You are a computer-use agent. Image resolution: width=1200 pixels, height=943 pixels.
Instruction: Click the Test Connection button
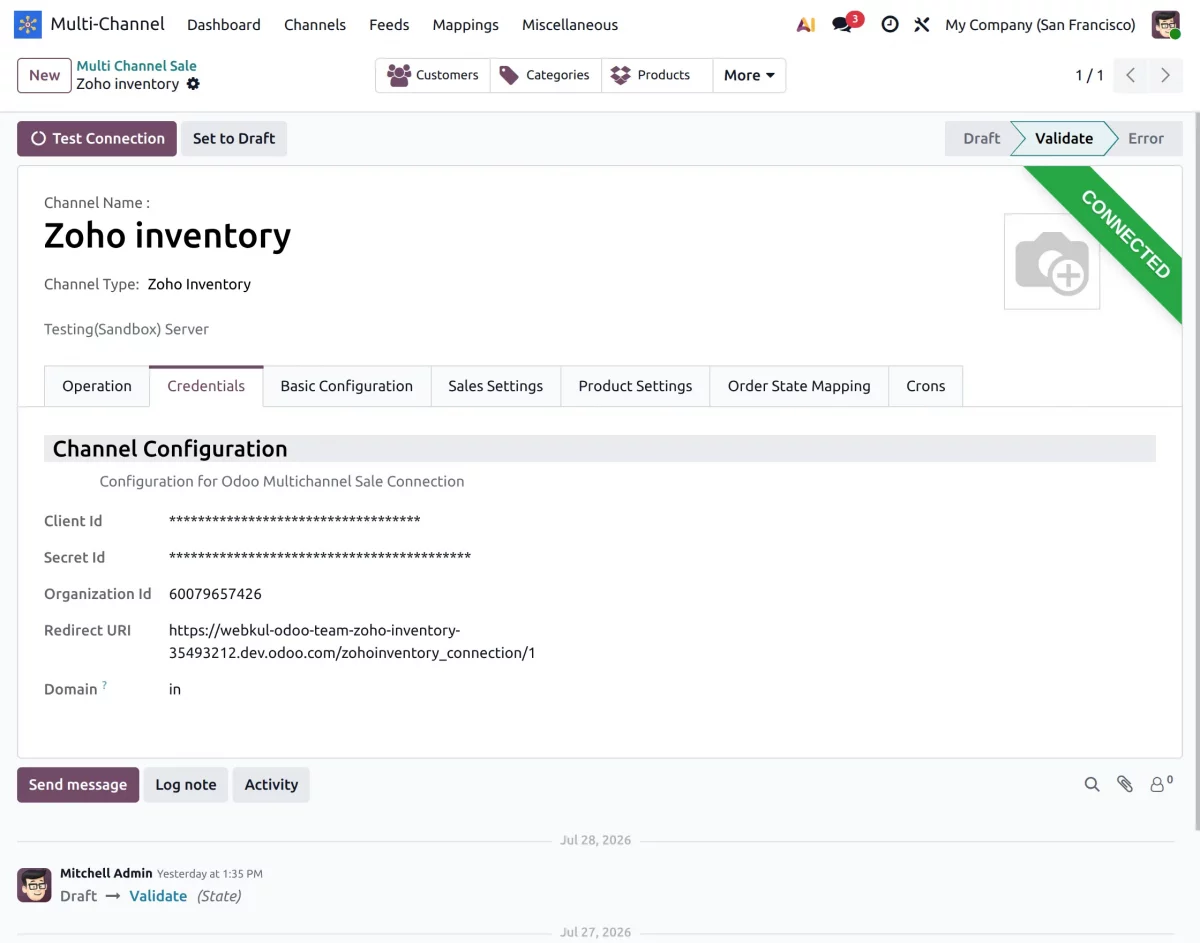97,138
